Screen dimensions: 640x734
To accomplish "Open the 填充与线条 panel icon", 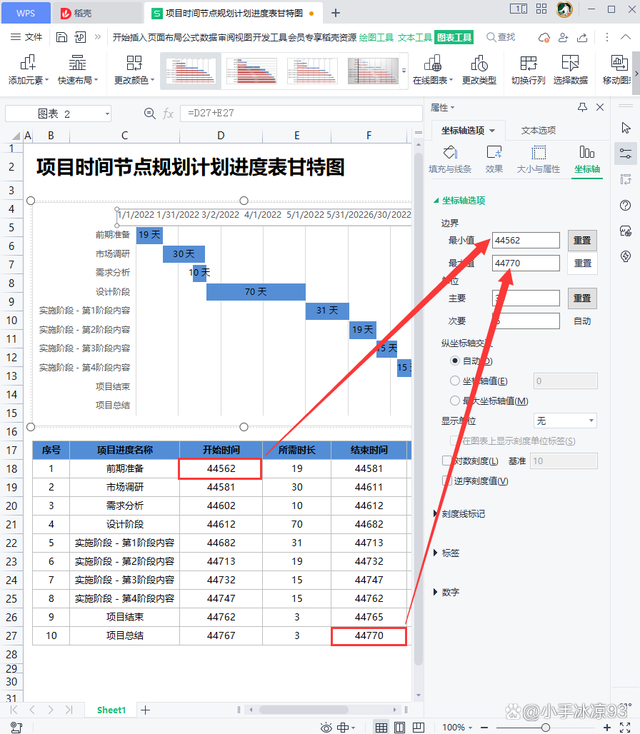I will pos(450,159).
